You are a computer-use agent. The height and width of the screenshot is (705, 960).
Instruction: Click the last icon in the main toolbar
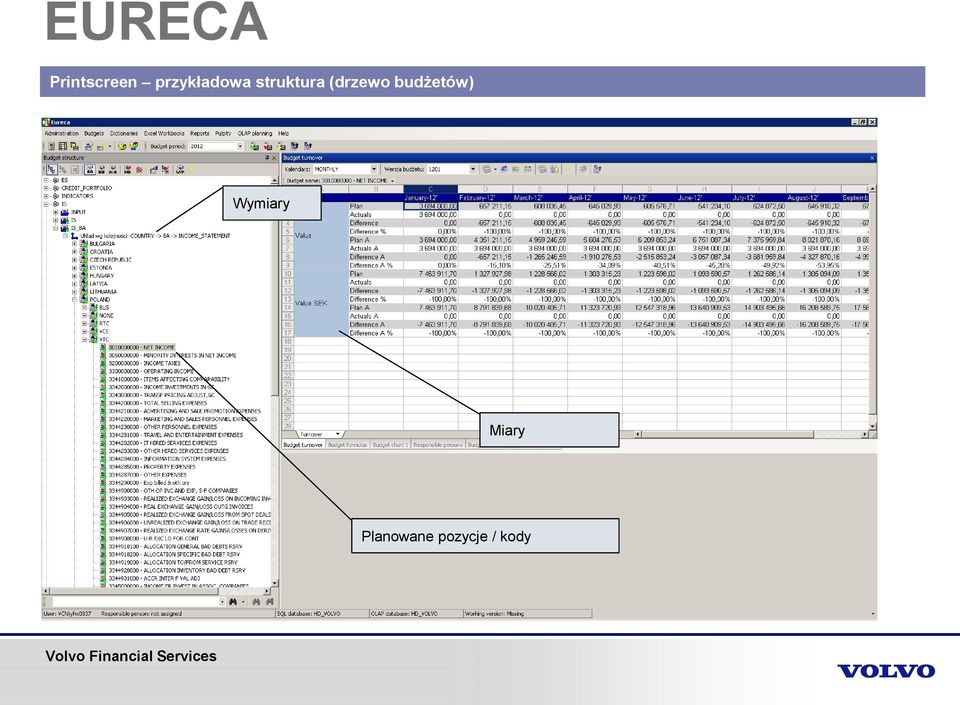[308, 146]
